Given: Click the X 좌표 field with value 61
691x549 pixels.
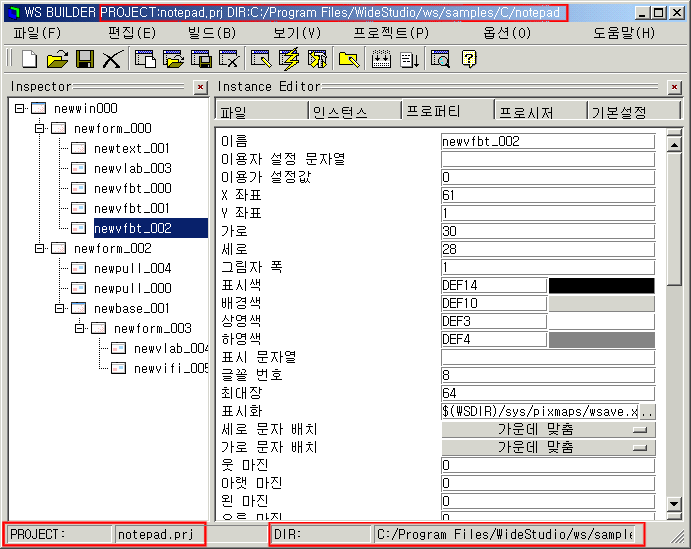Looking at the screenshot, I should 548,195.
